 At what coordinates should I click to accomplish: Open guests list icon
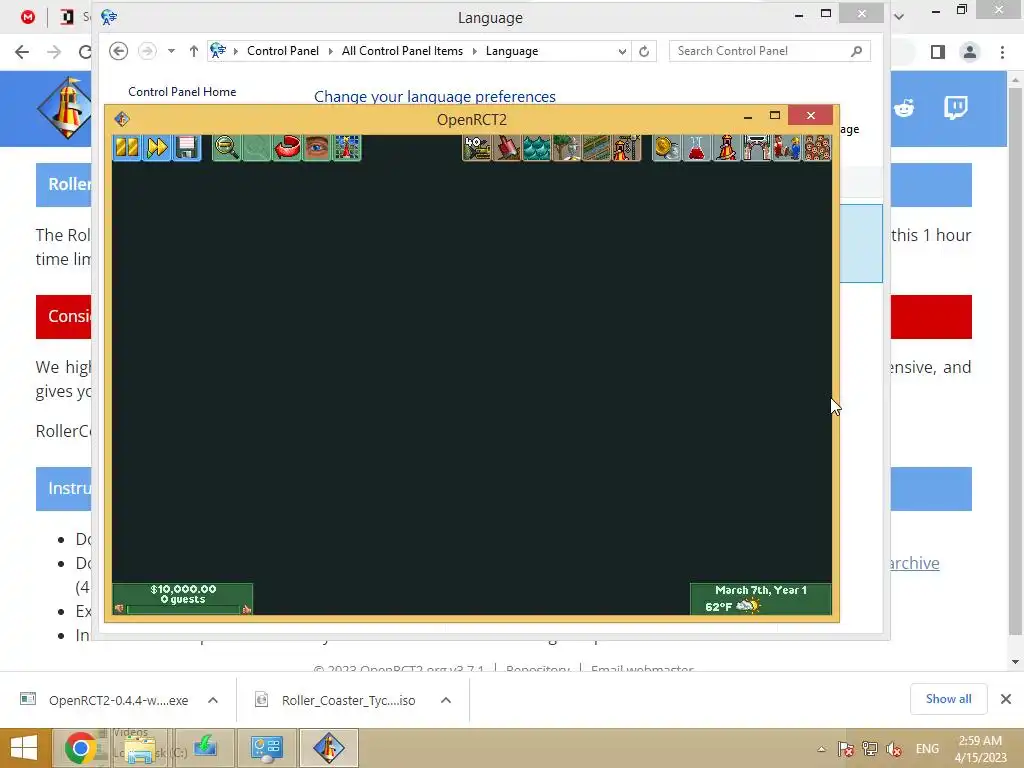817,148
